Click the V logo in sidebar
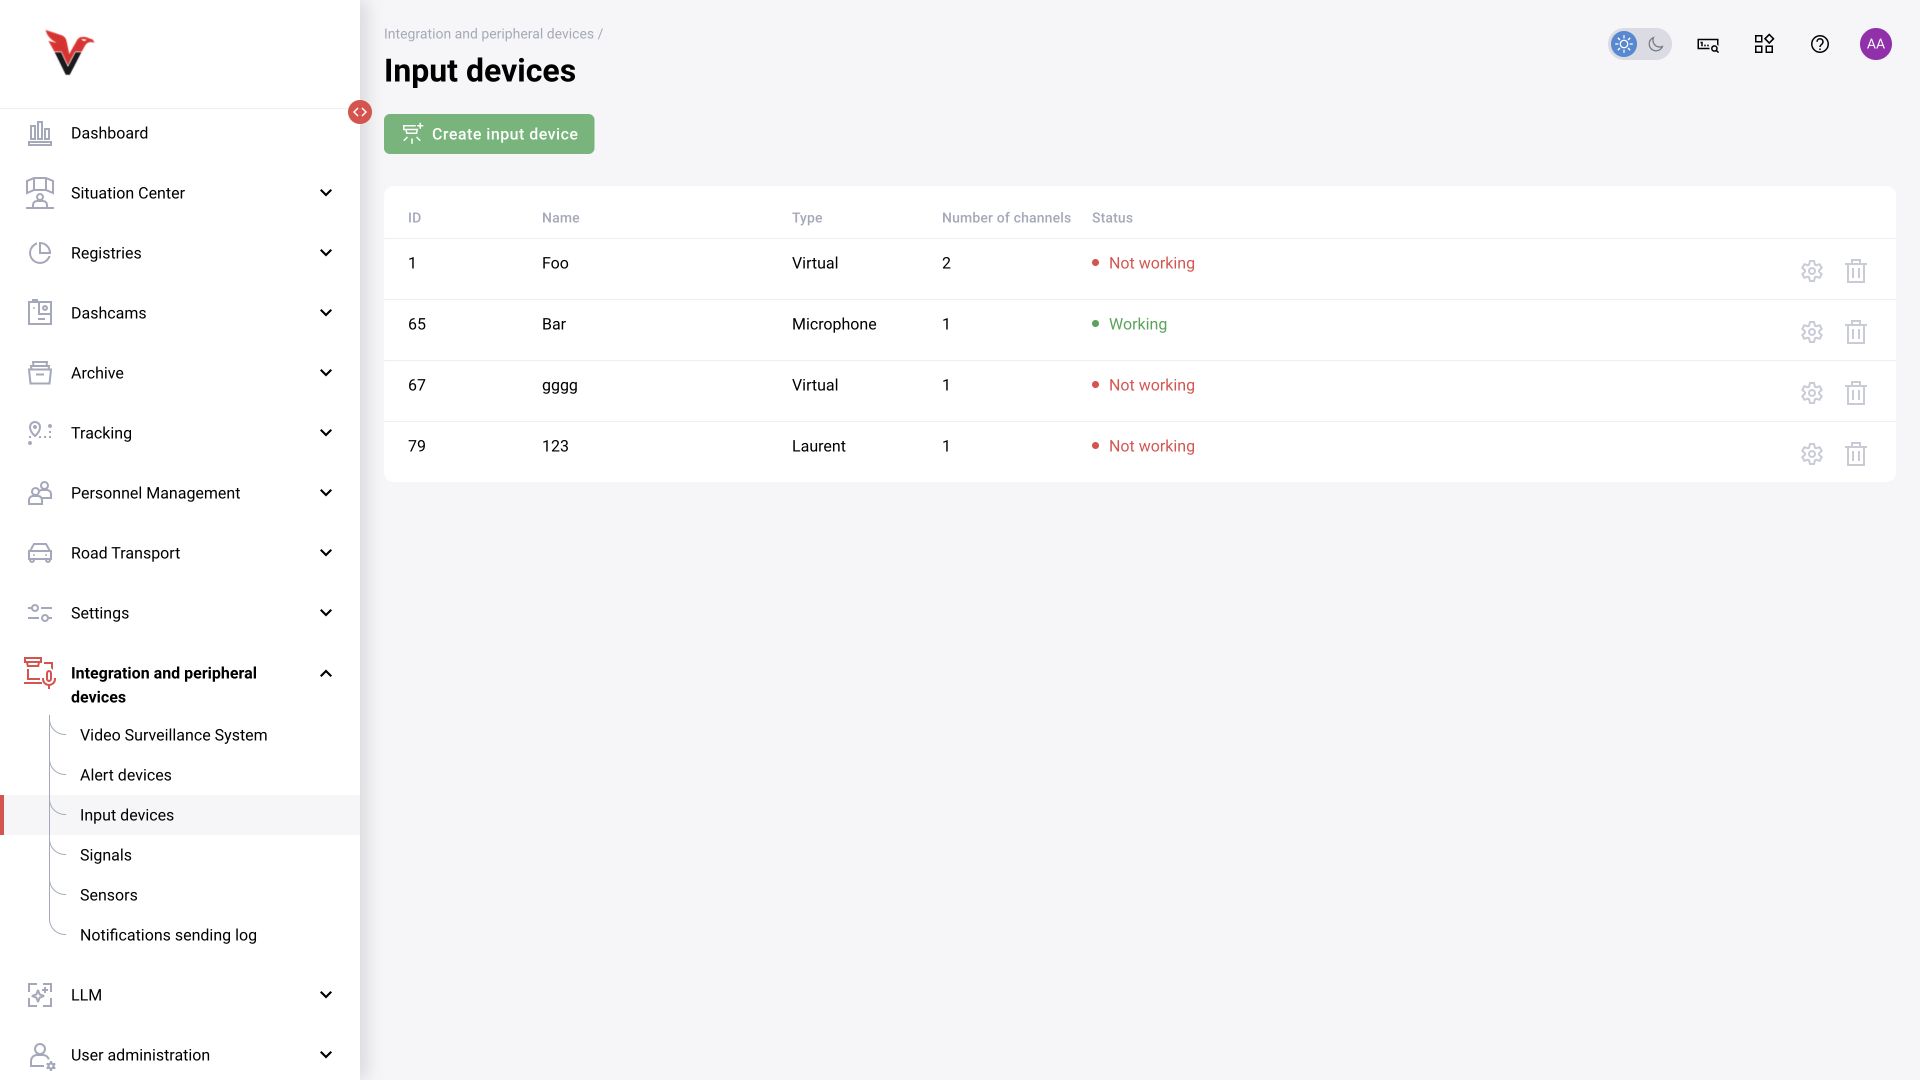The width and height of the screenshot is (1920, 1080). tap(69, 52)
